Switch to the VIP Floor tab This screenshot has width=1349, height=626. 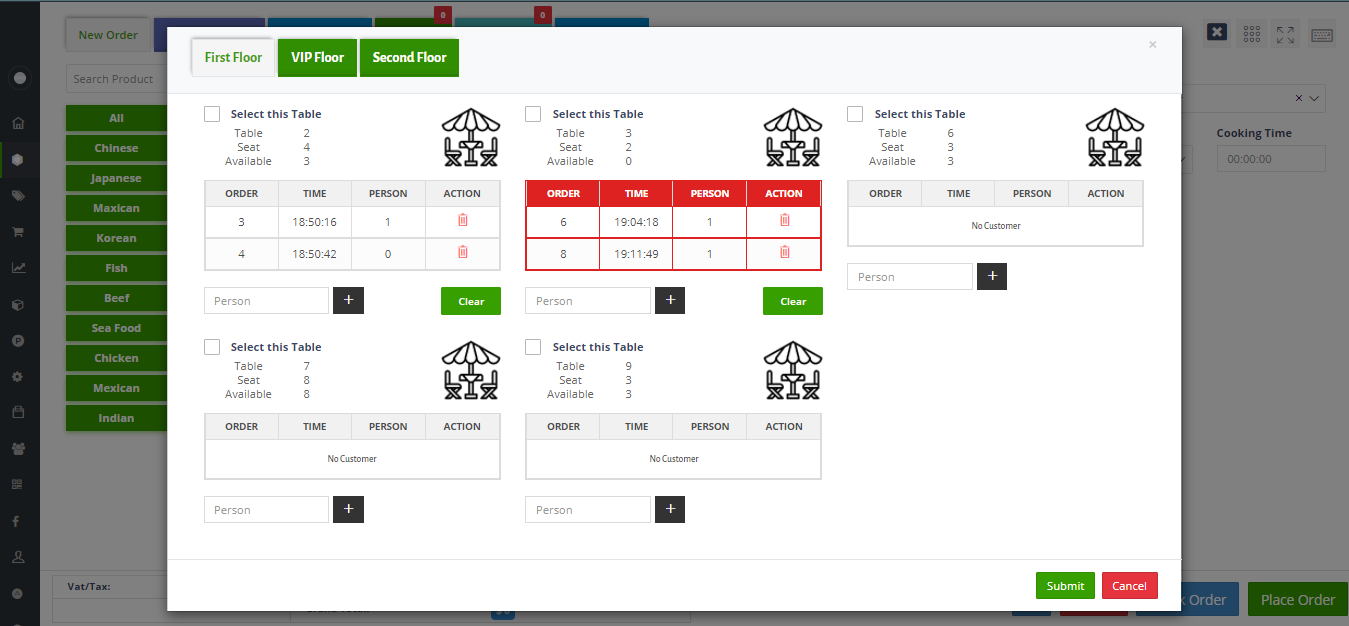(317, 58)
